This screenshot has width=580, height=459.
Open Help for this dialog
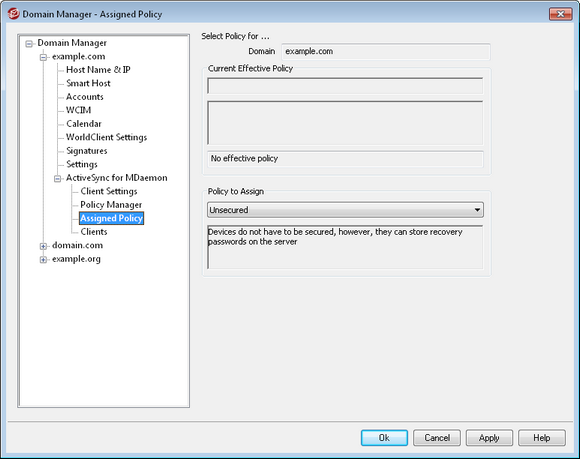pyautogui.click(x=542, y=438)
